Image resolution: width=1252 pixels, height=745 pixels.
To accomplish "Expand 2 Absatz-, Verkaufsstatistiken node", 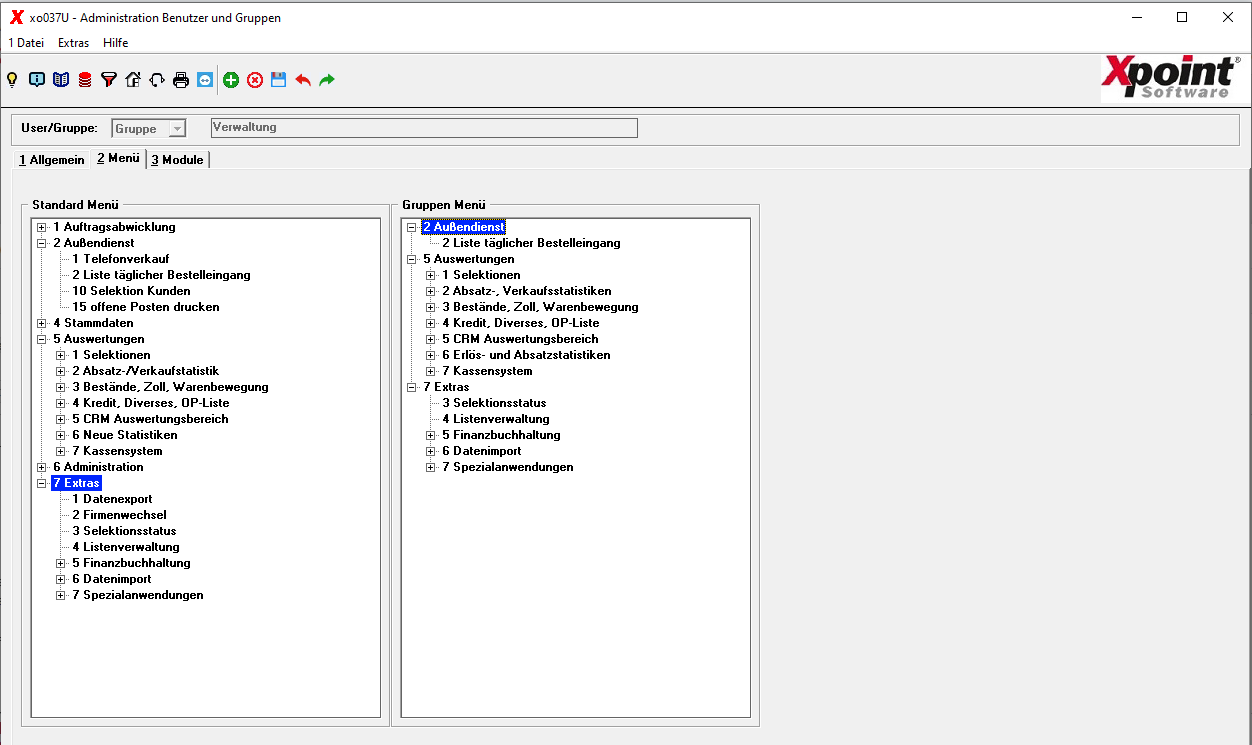I will click(431, 291).
